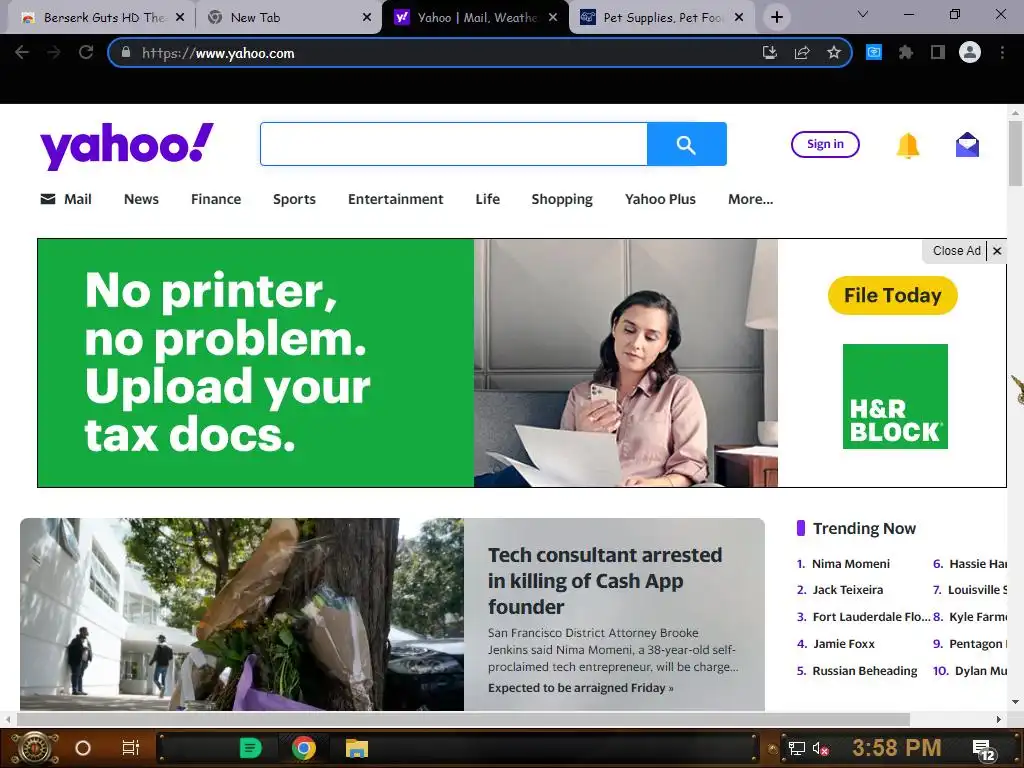Switch to Chrome in the taskbar

pos(304,748)
